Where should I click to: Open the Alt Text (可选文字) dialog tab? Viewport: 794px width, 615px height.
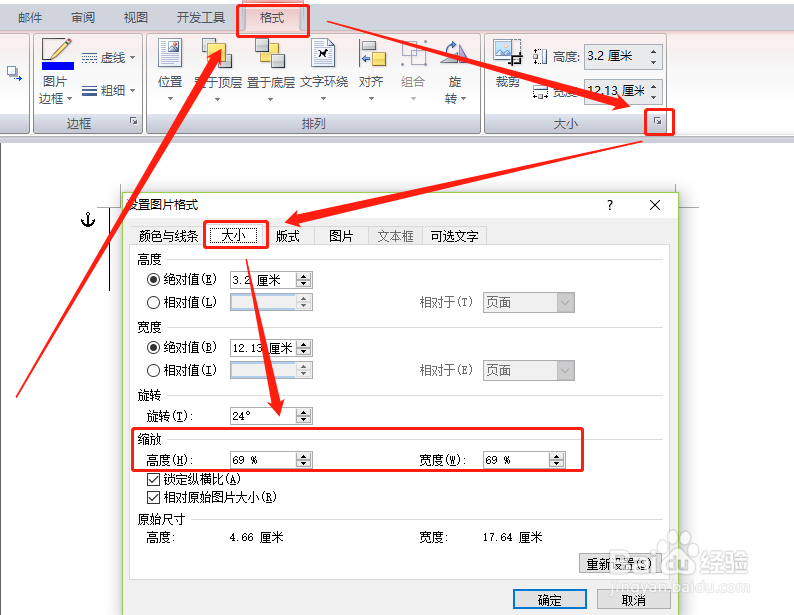coord(454,236)
